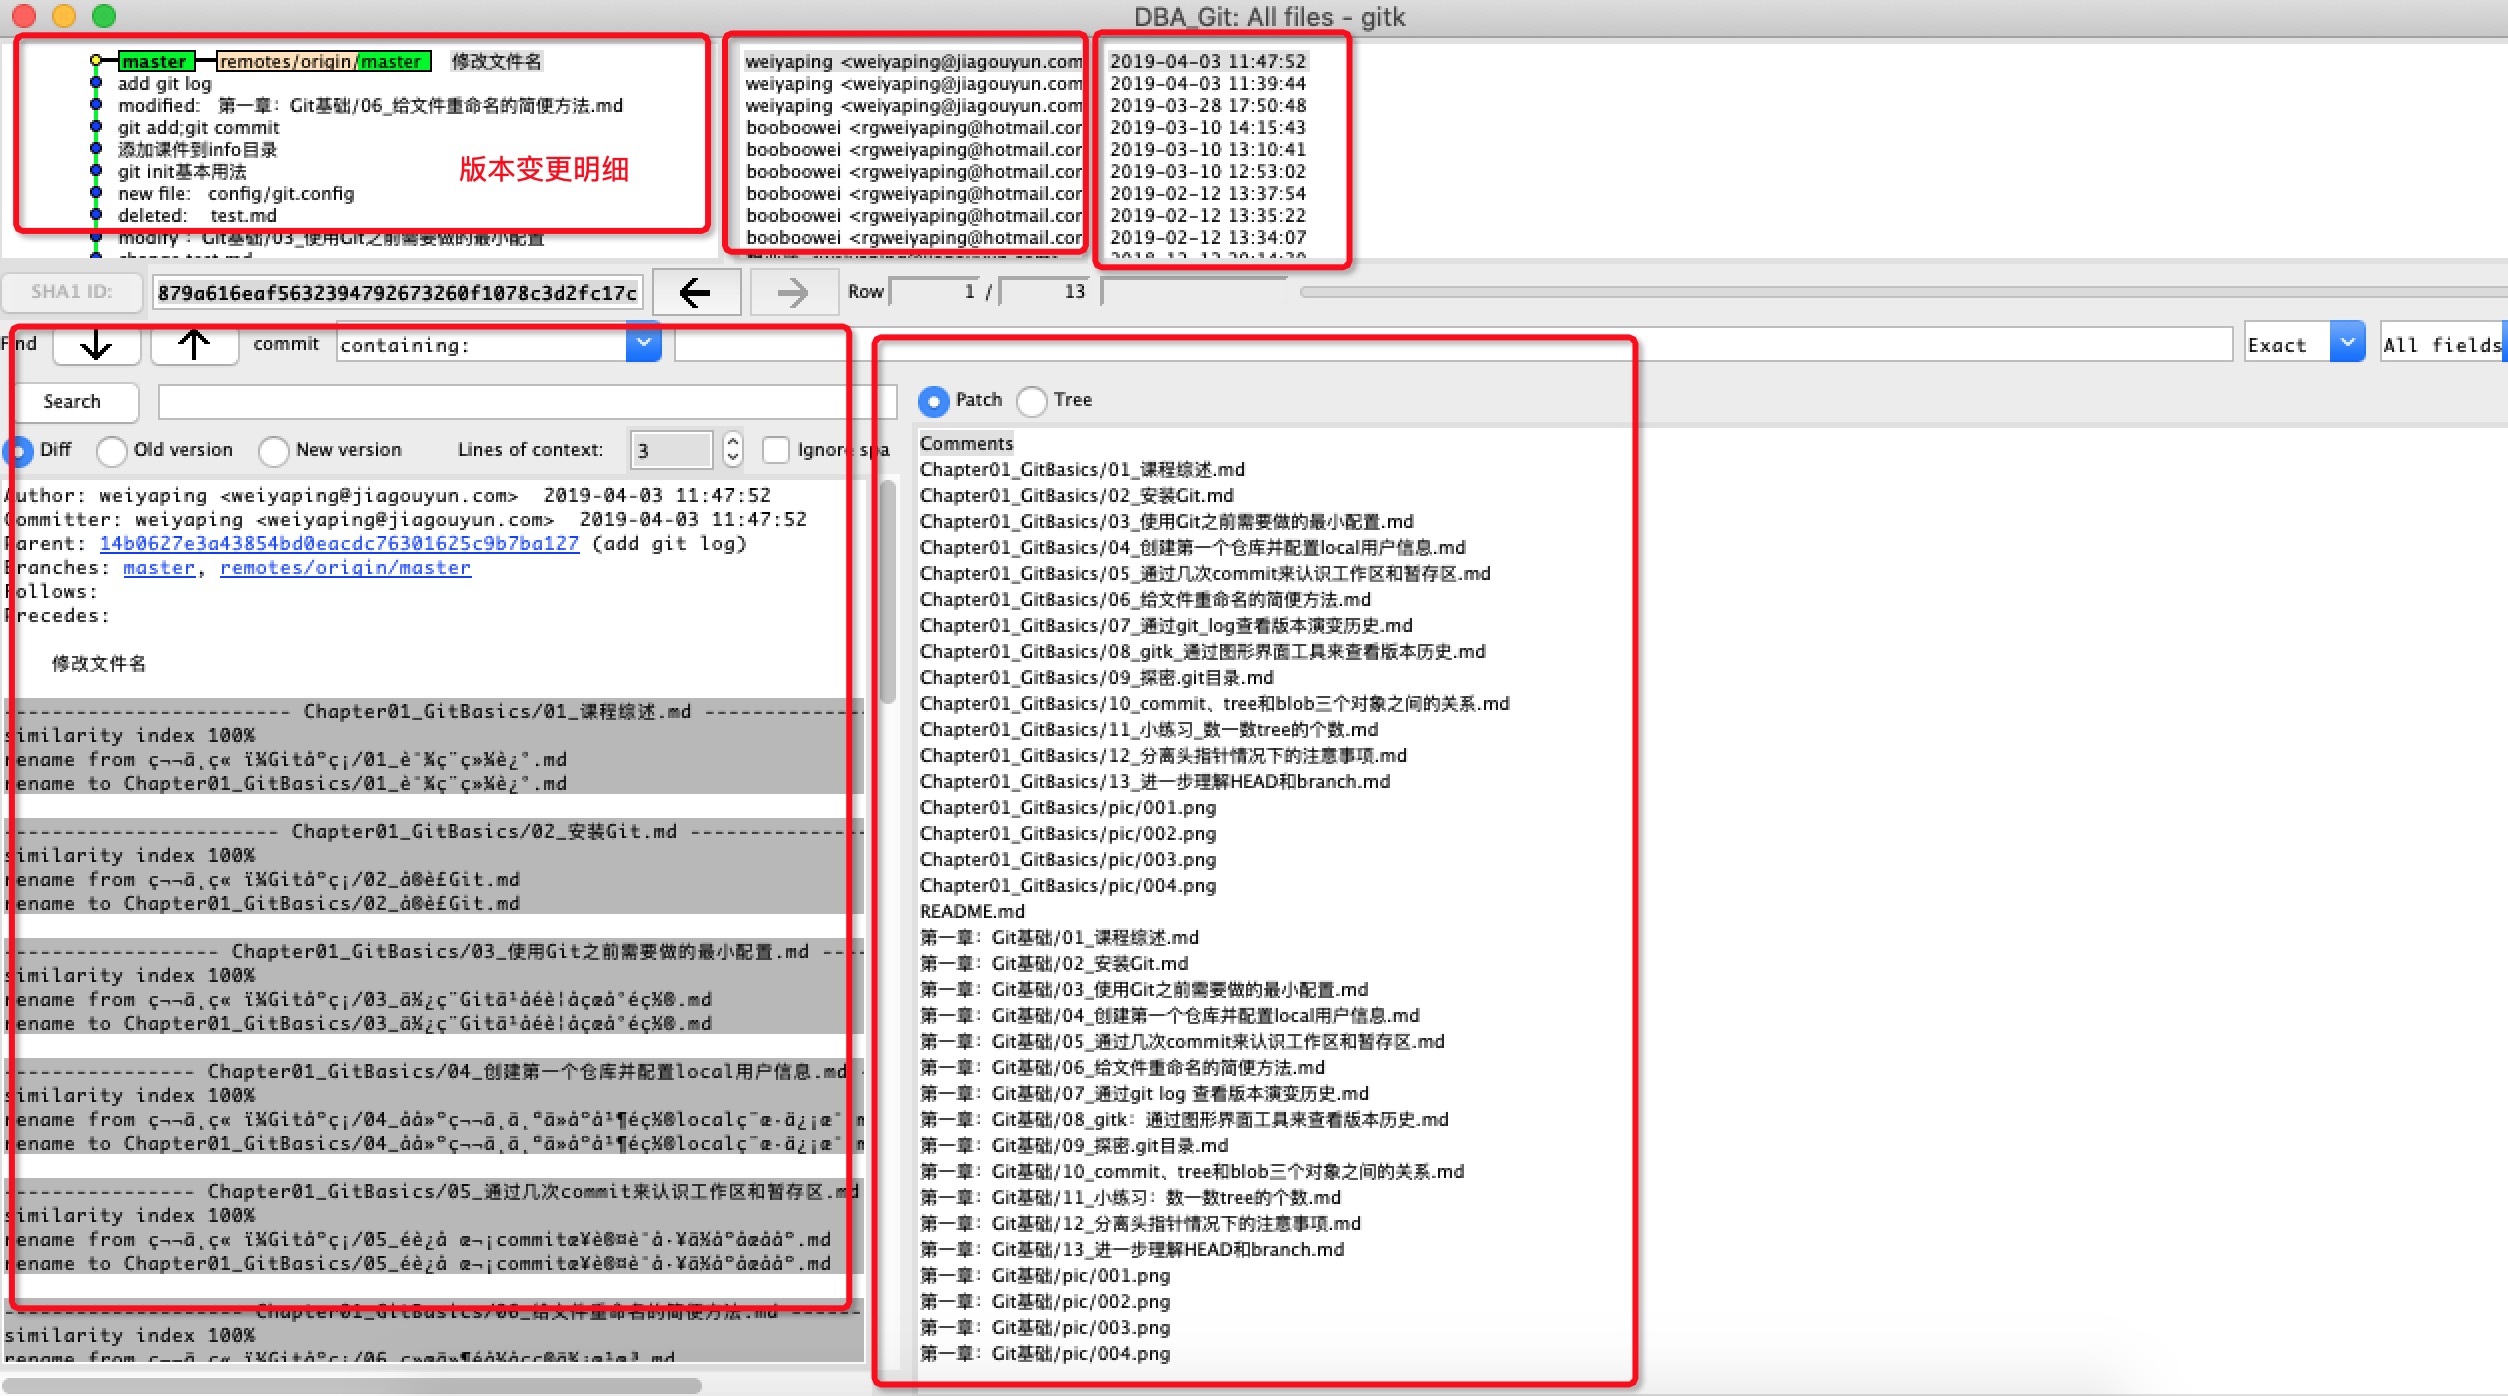Click the remotes/origin/master branch tag
The image size is (2508, 1396).
click(323, 61)
